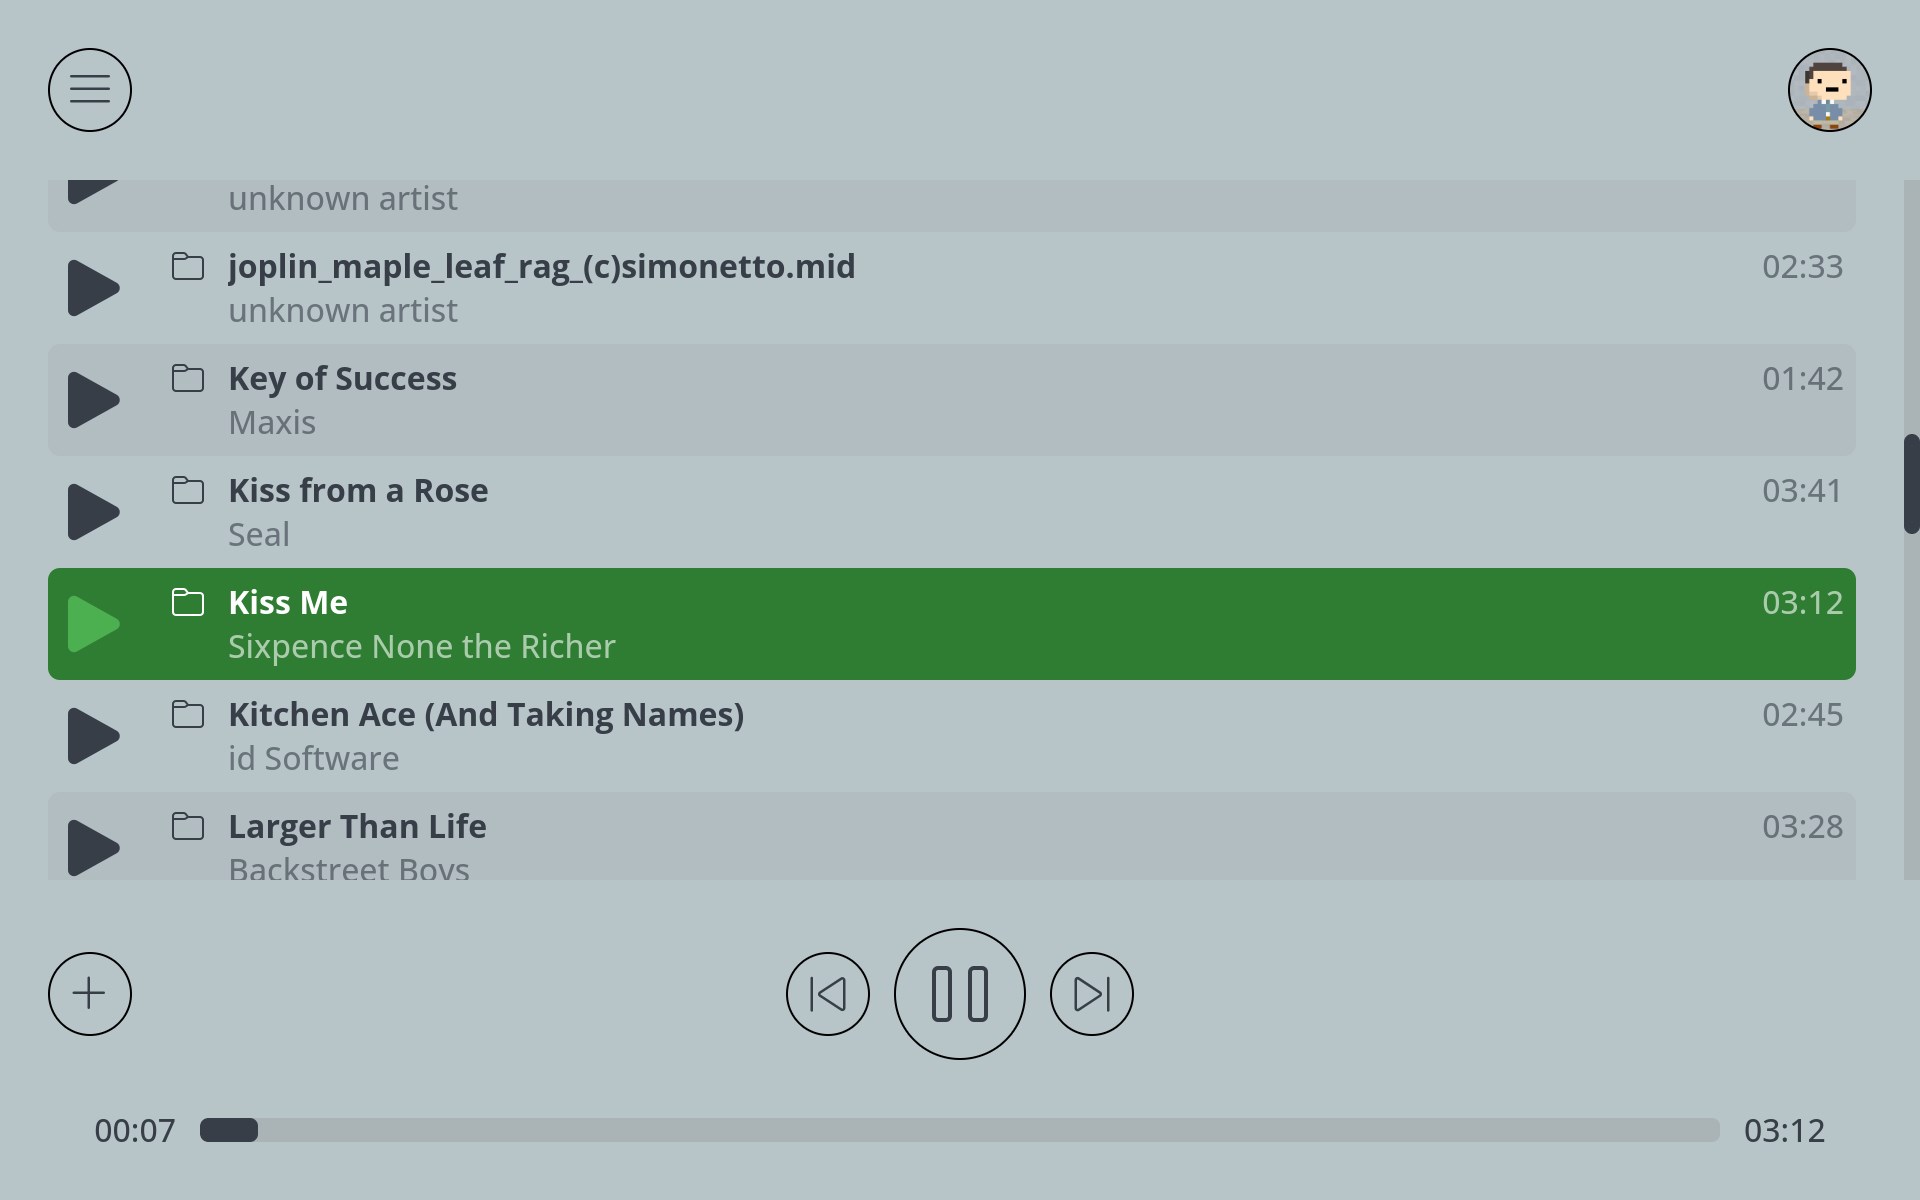Click the scrollbar on the right edge
Image resolution: width=1920 pixels, height=1200 pixels.
point(1911,490)
